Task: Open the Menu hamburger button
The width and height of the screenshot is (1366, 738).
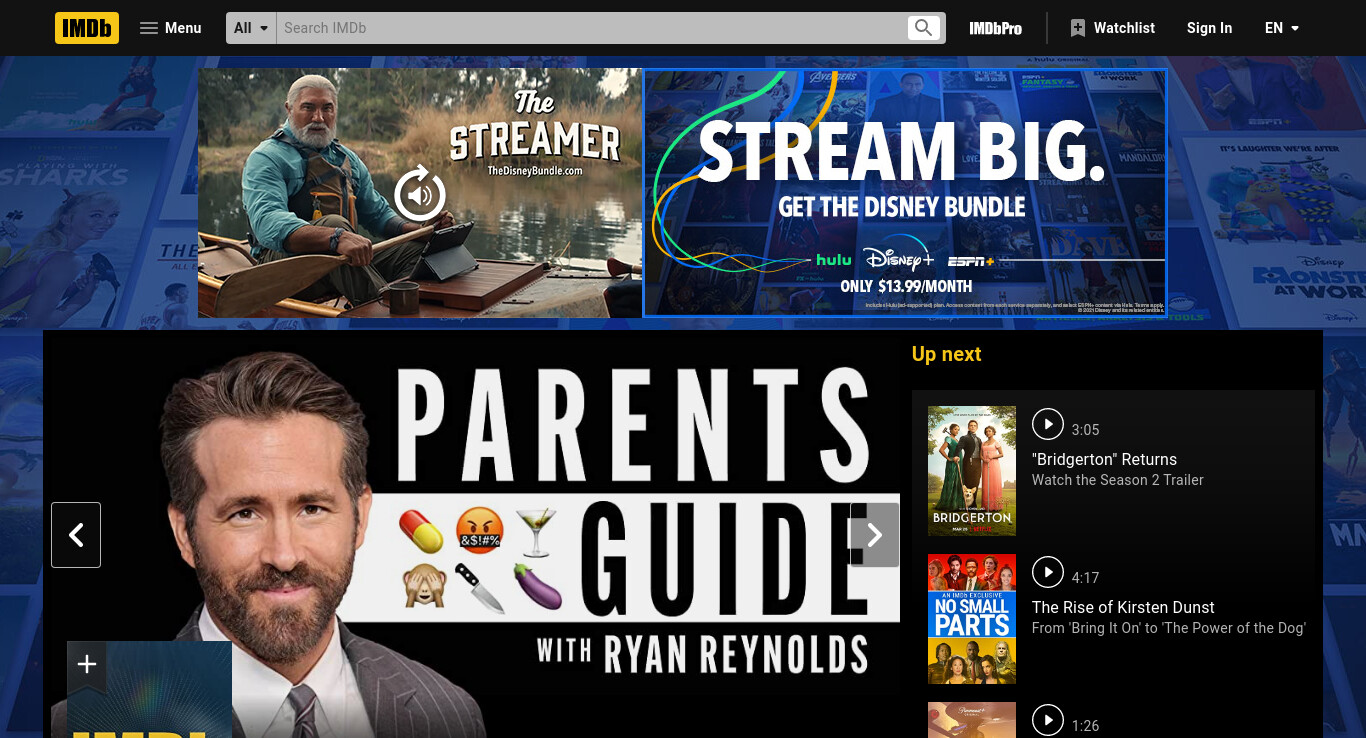Action: pos(171,28)
